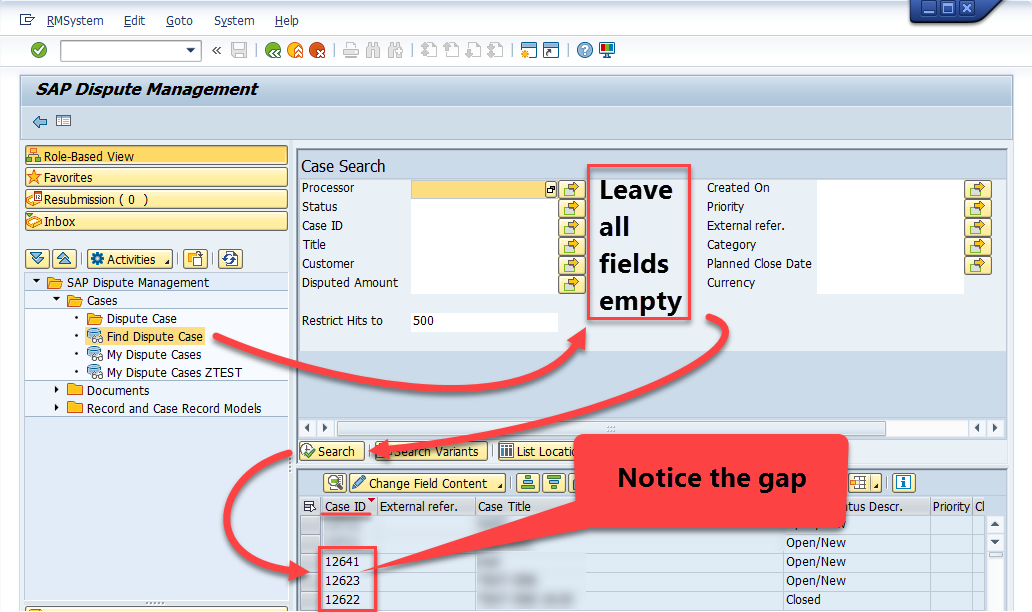Click into the Processor input field
The height and width of the screenshot is (612, 1032).
478,190
